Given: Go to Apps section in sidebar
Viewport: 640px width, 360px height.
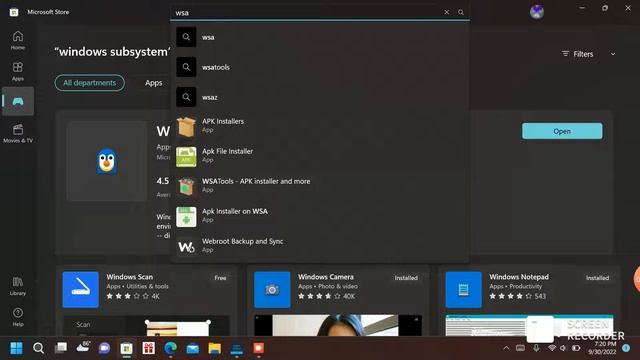Looking at the screenshot, I should click(18, 71).
